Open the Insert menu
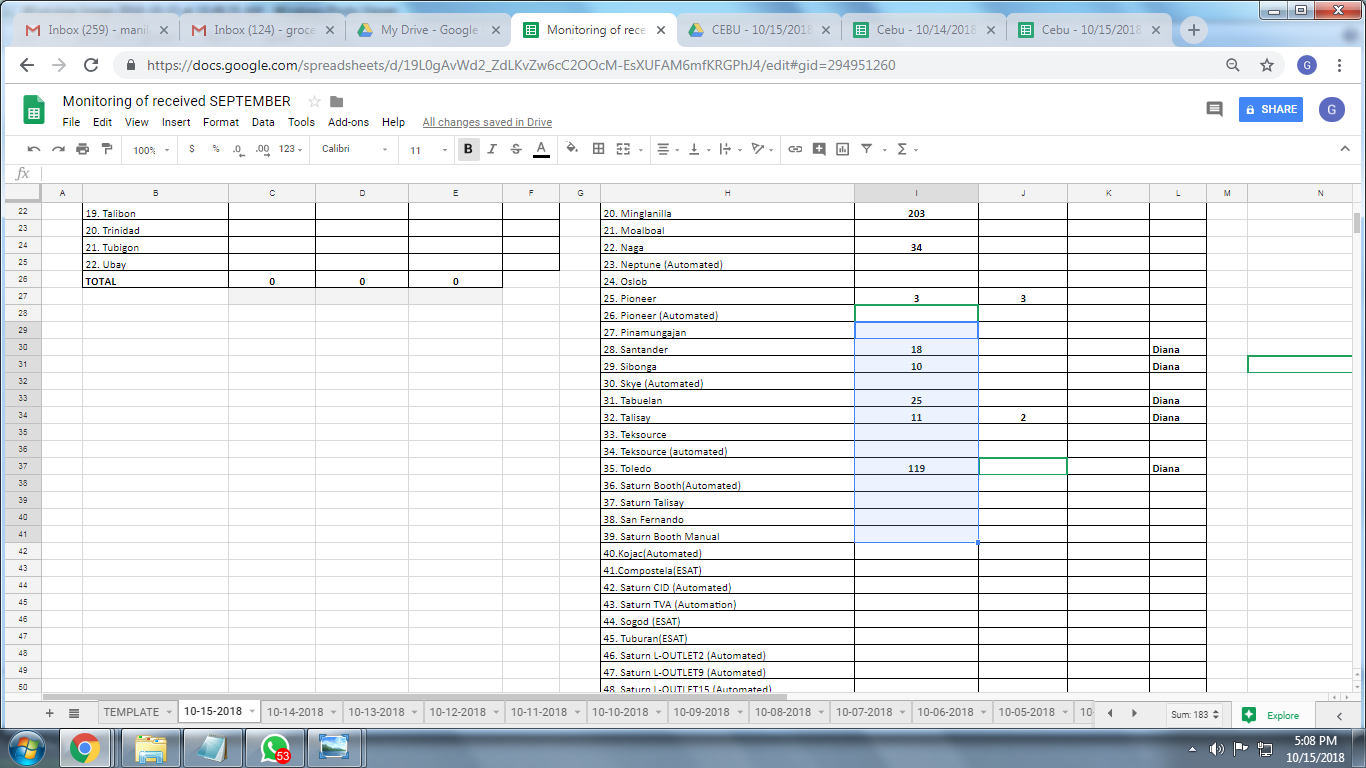This screenshot has width=1366, height=768. (x=176, y=122)
